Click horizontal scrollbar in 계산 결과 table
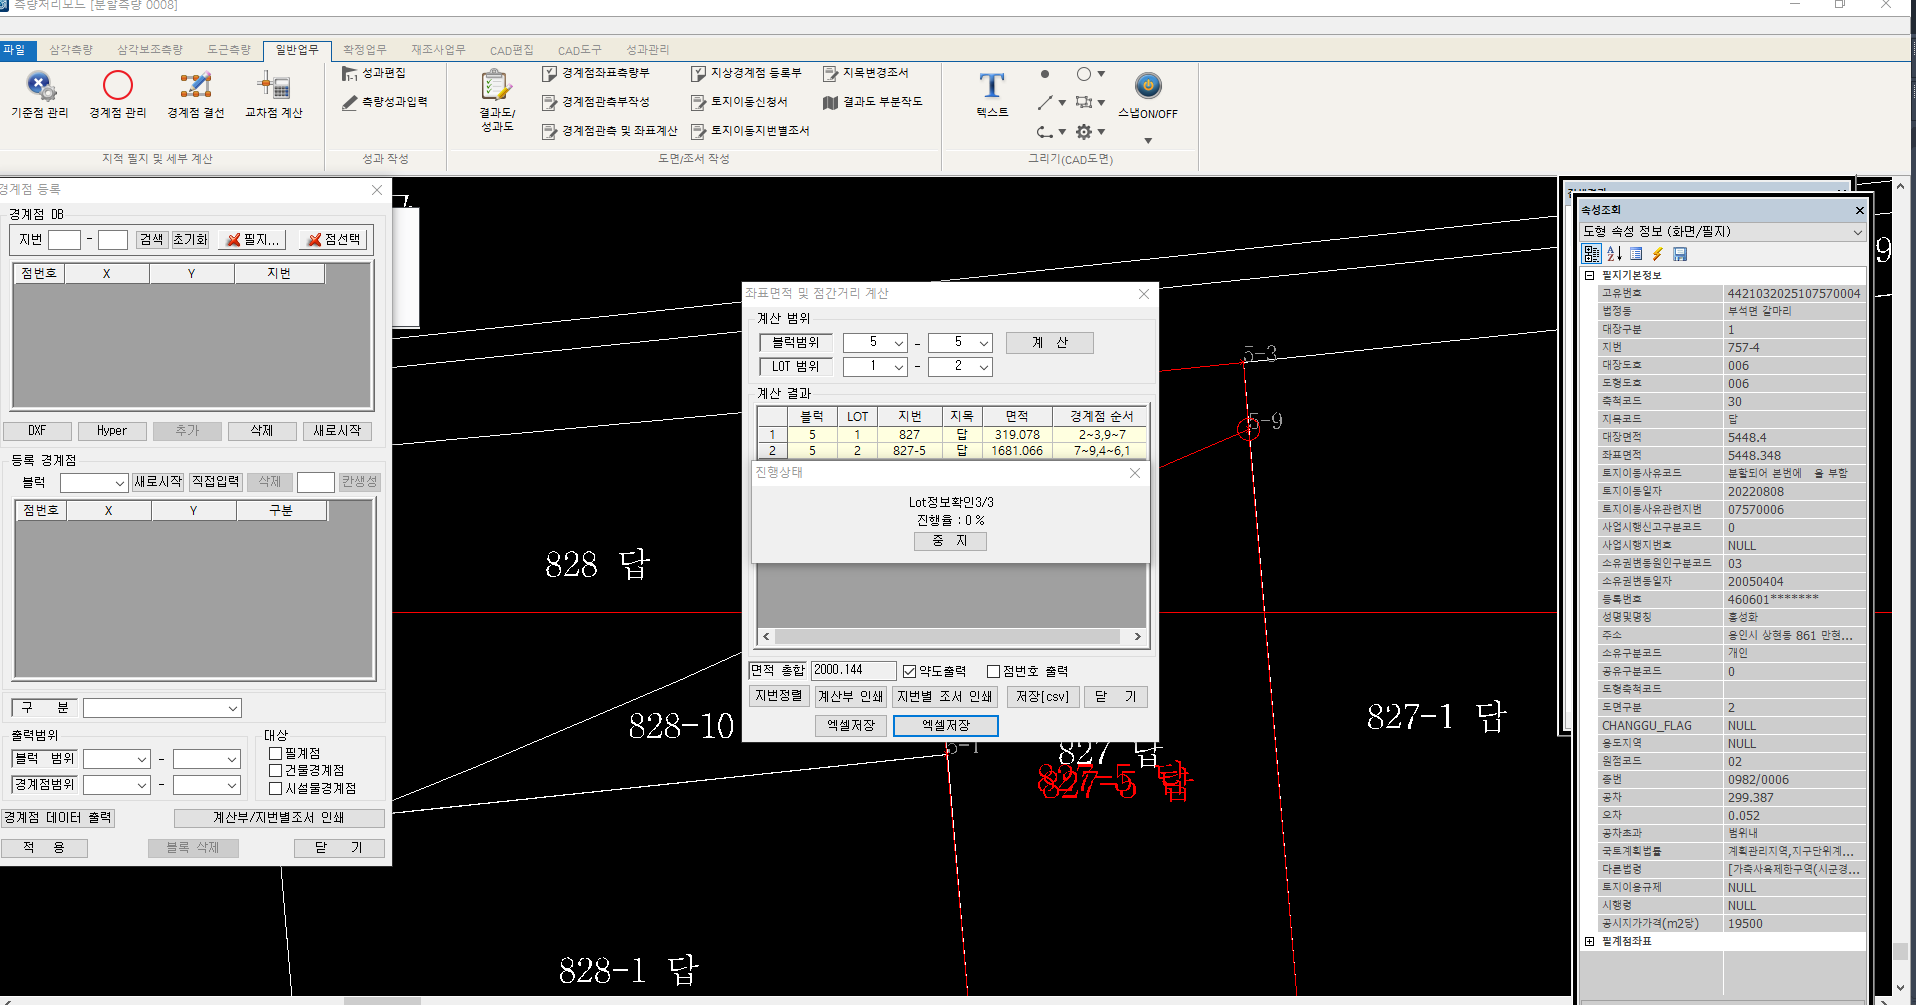Image resolution: width=1916 pixels, height=1005 pixels. [948, 636]
